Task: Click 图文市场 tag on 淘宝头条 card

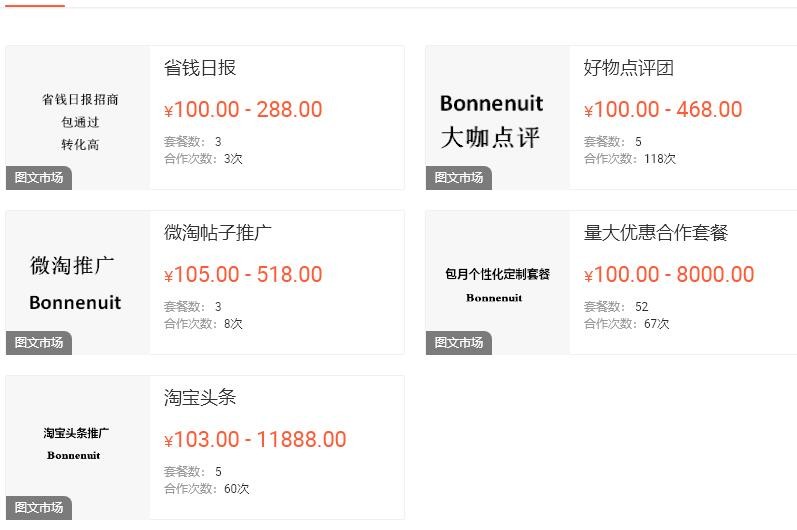Action: [39, 508]
